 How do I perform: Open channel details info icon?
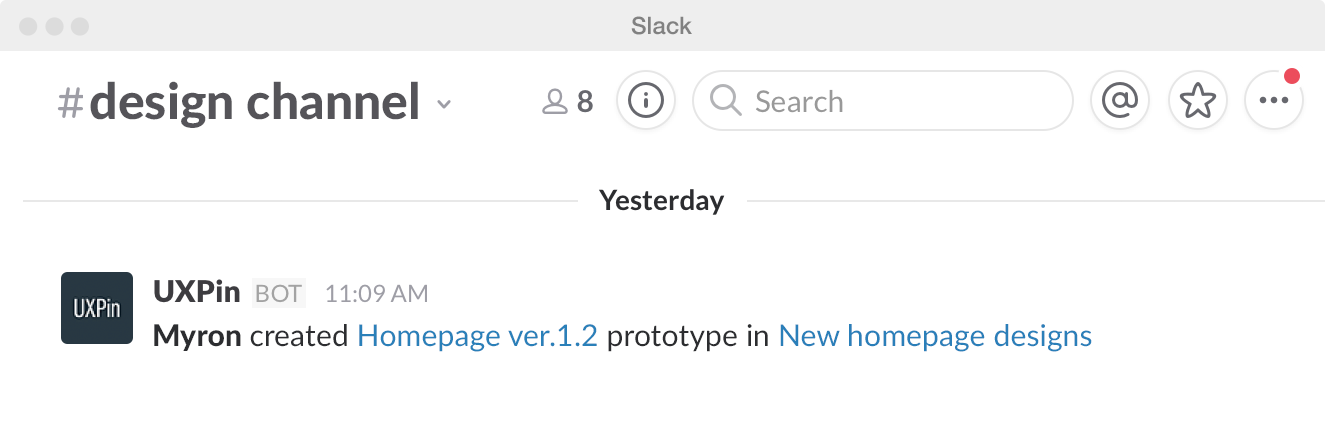pyautogui.click(x=646, y=101)
